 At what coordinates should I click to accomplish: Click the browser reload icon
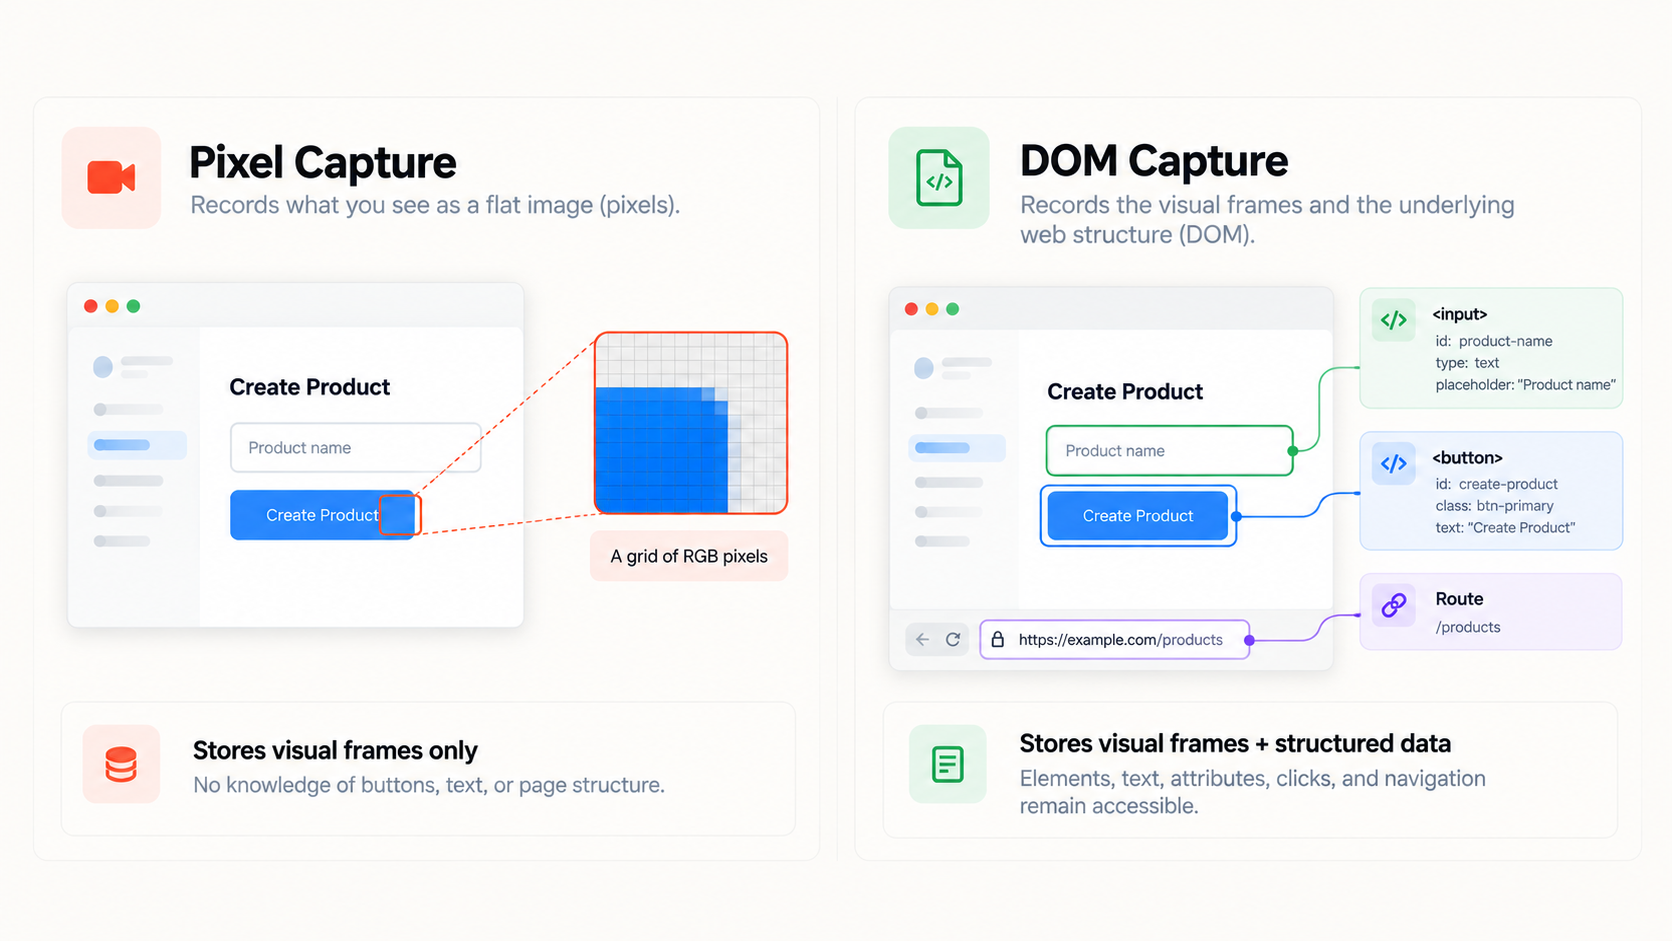coord(953,639)
